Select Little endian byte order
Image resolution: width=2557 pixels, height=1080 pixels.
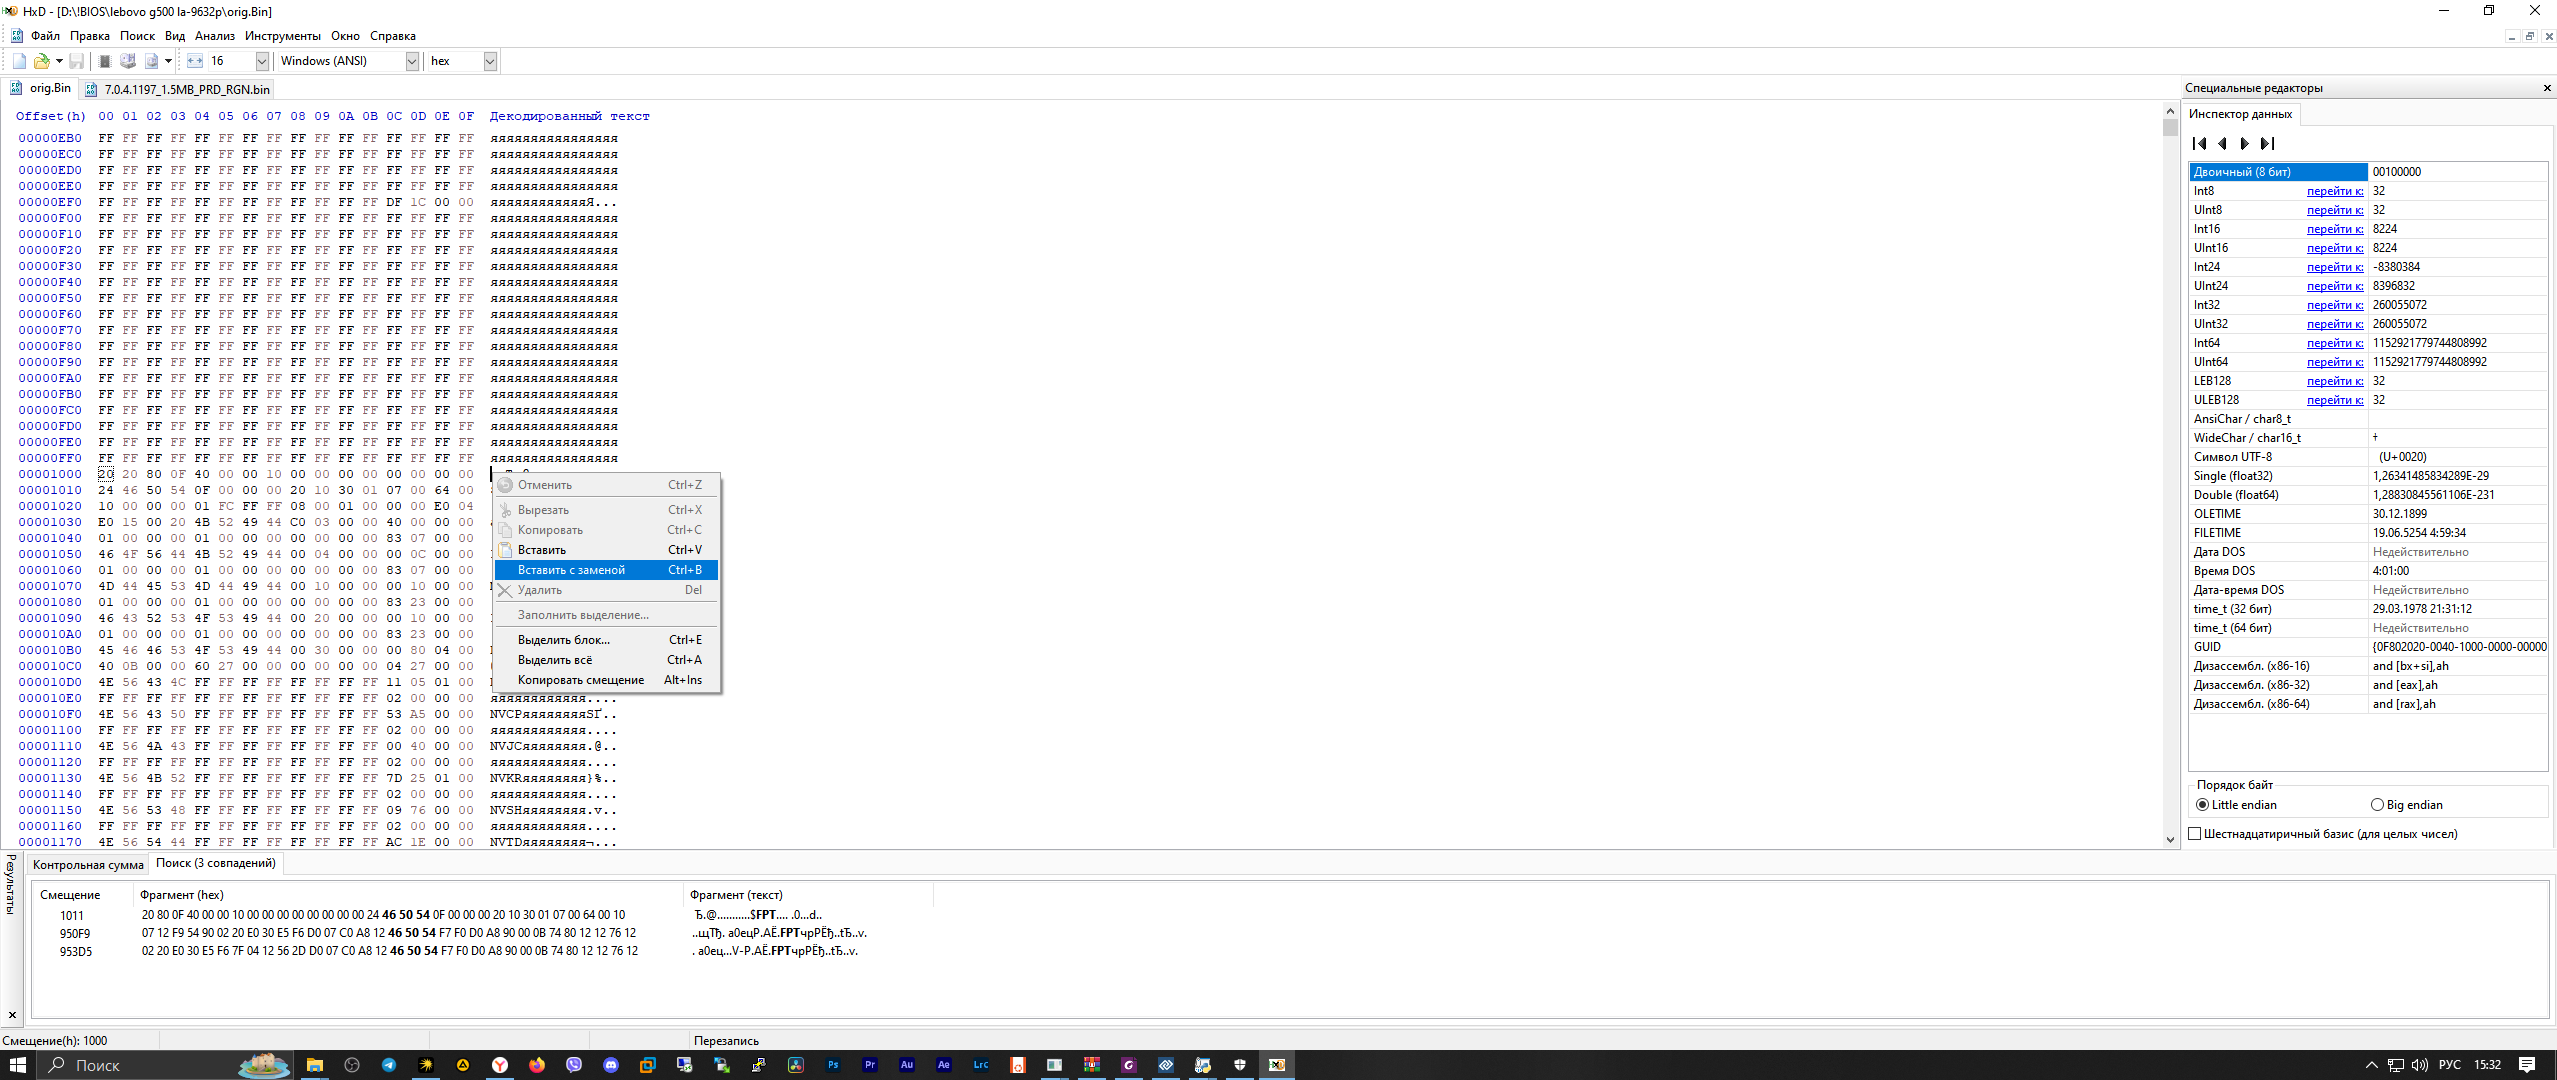pyautogui.click(x=2202, y=805)
